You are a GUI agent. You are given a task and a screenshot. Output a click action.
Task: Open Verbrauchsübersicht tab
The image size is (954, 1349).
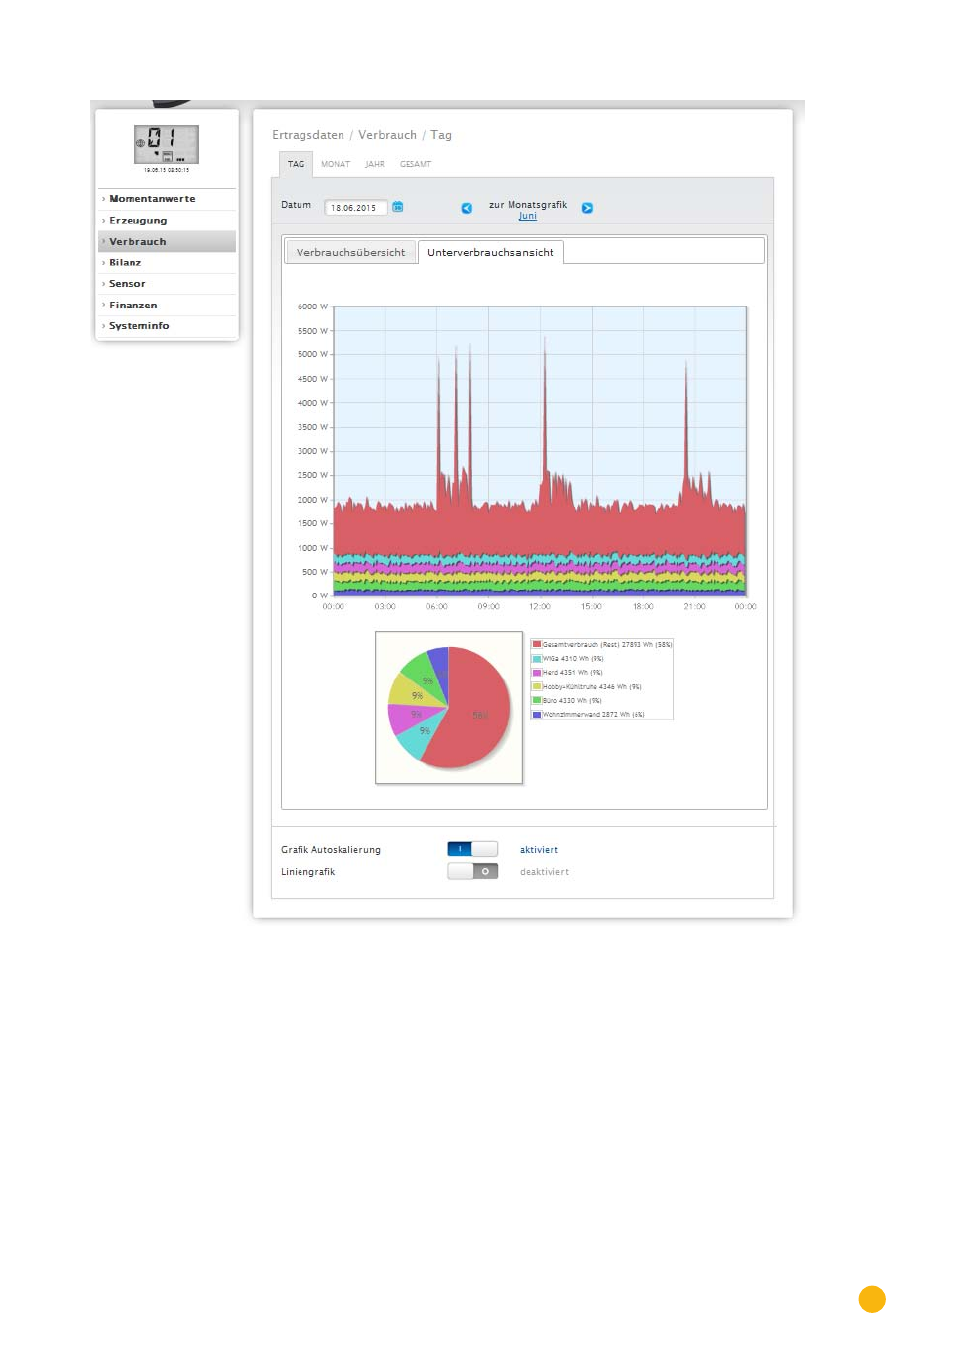(x=351, y=252)
